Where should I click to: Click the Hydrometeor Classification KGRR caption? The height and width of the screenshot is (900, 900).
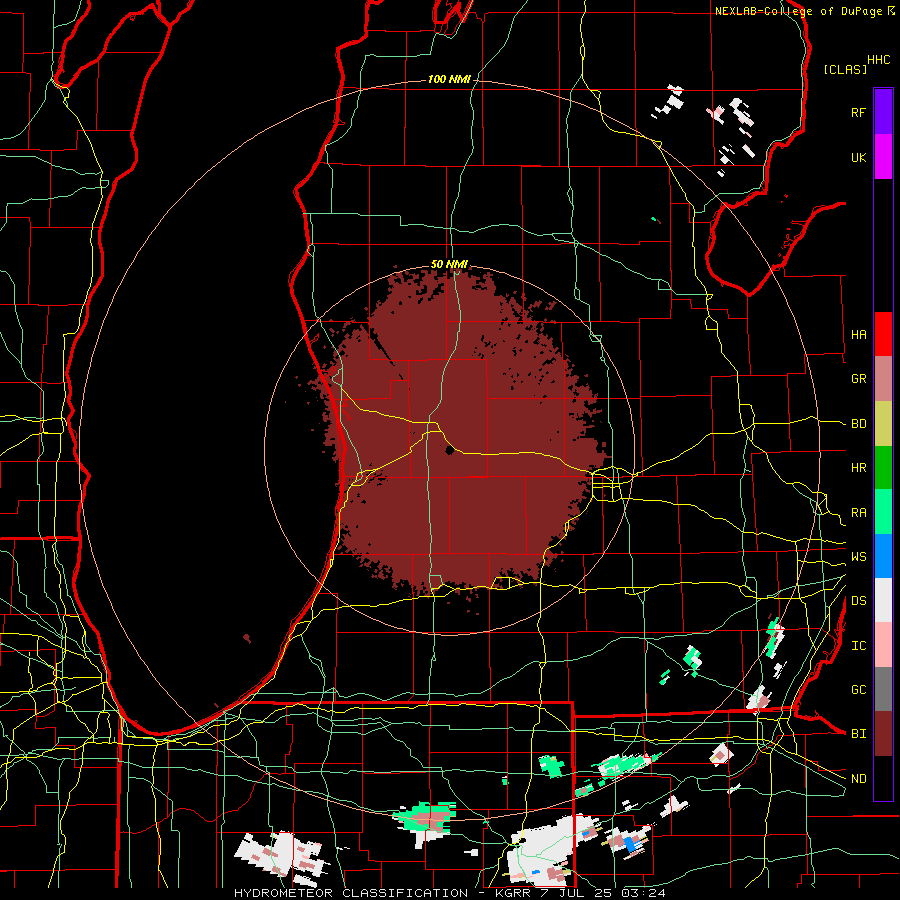tap(450, 893)
